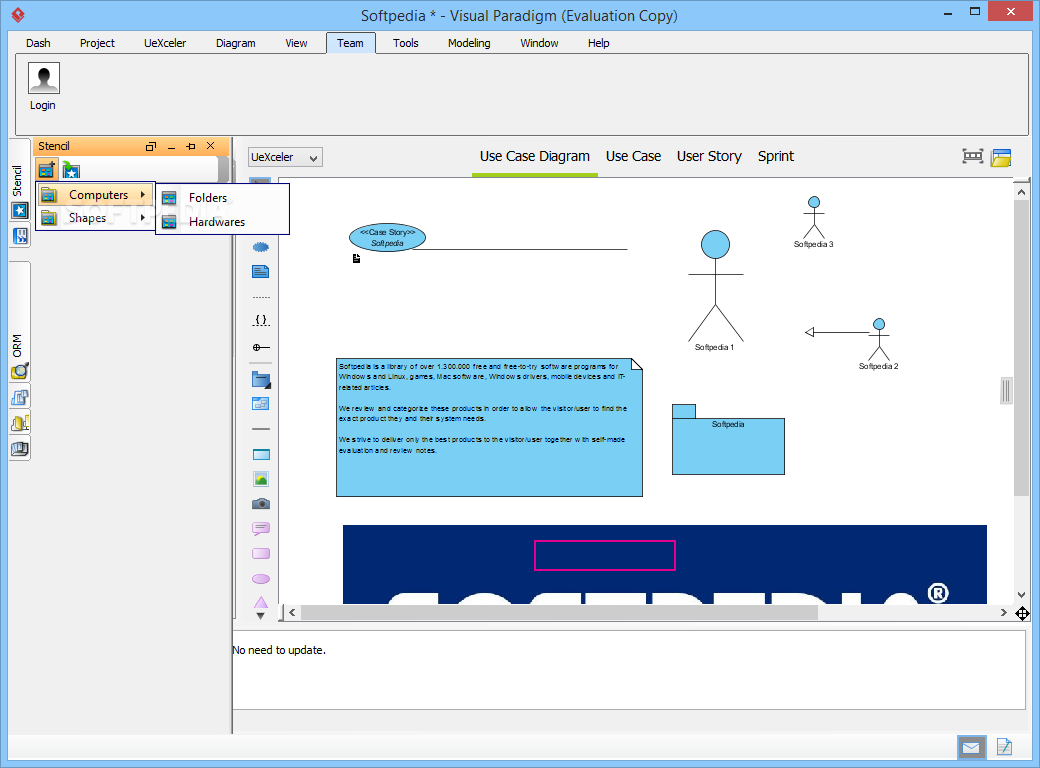Select the purple ellipse shape tool
Screen dimensions: 1040x768
tap(261, 579)
